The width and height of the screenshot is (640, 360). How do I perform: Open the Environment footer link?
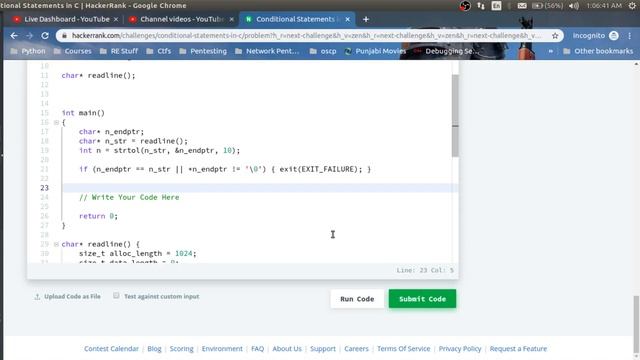pos(222,349)
